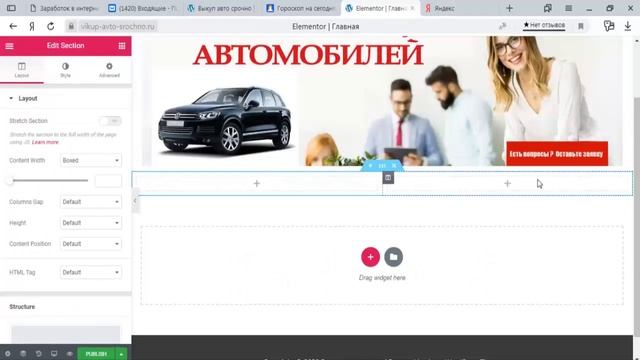The height and width of the screenshot is (360, 640).
Task: Open the Height dropdown
Action: [x=91, y=223]
